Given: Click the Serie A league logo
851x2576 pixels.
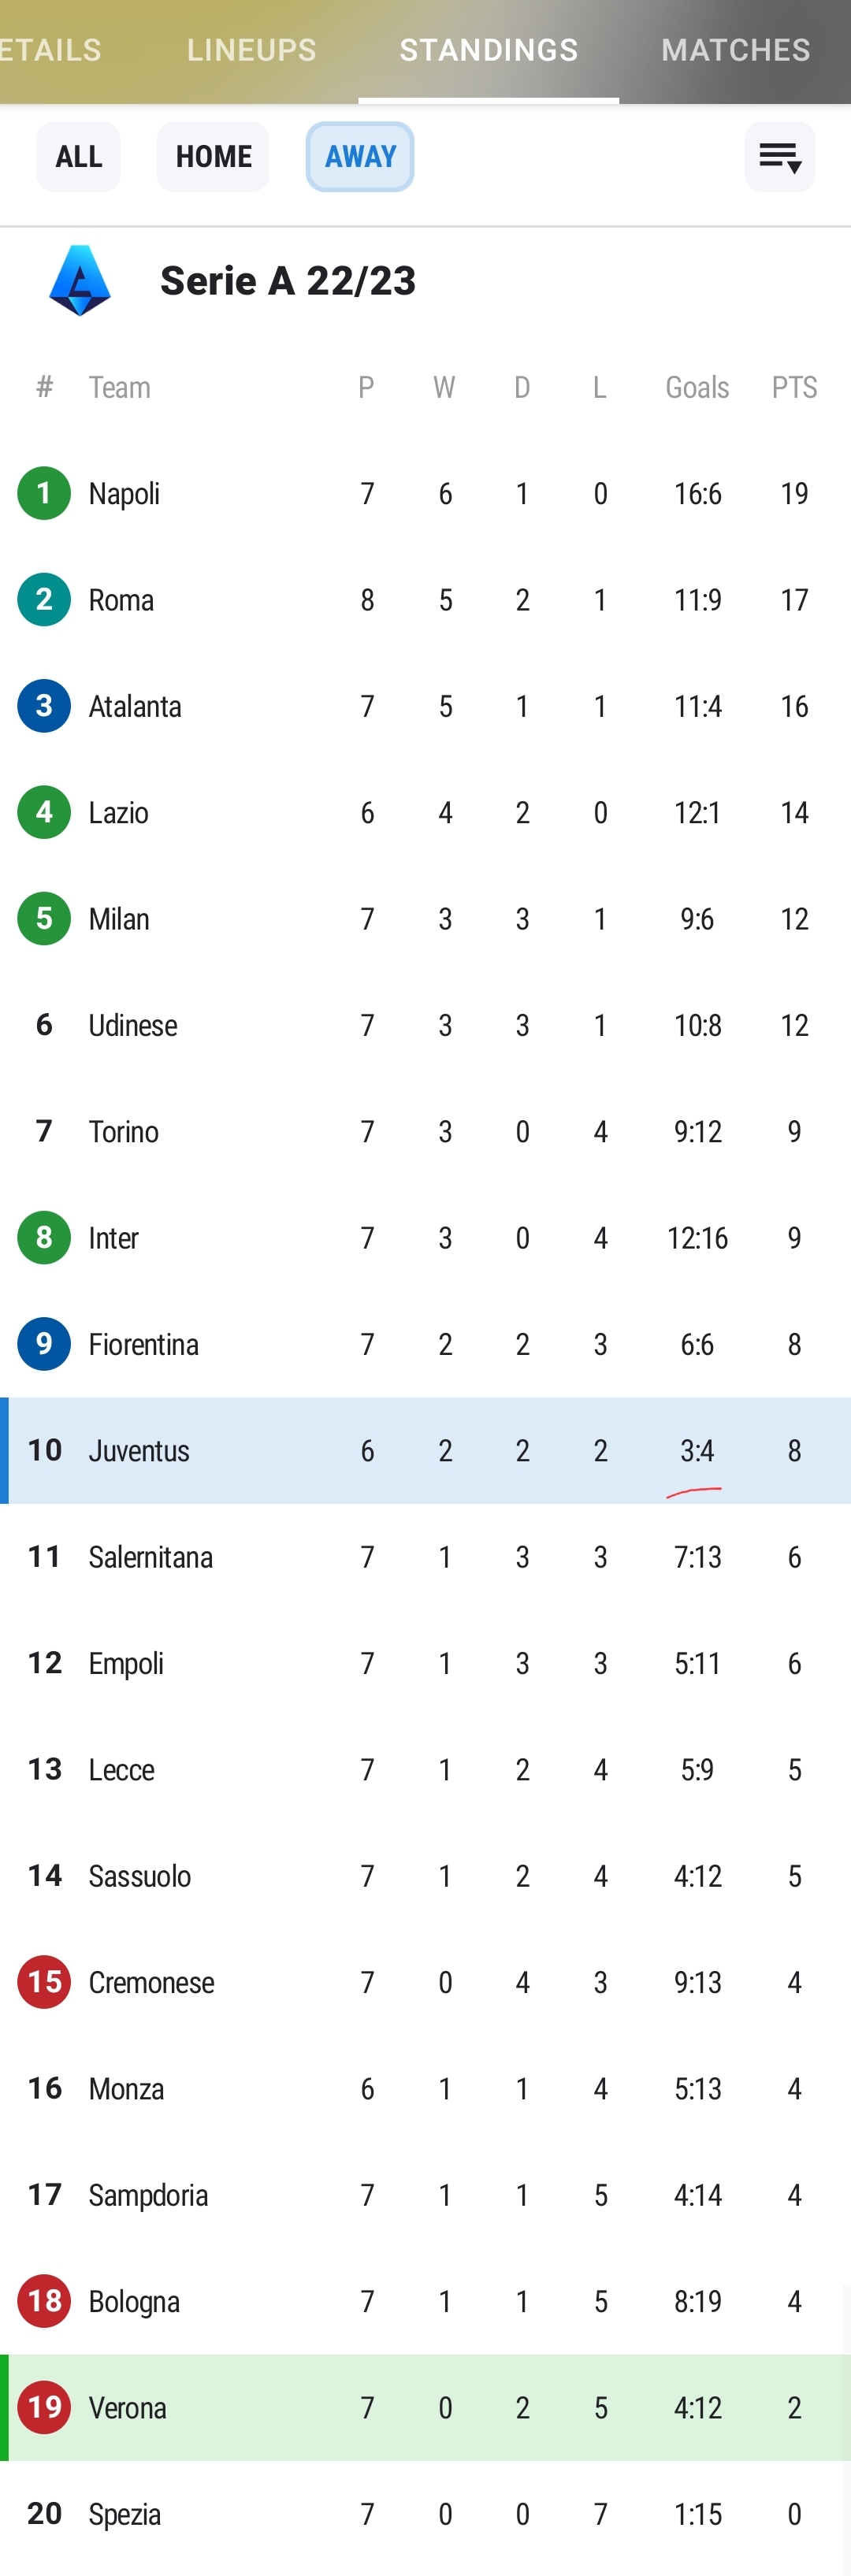Looking at the screenshot, I should click(x=80, y=281).
